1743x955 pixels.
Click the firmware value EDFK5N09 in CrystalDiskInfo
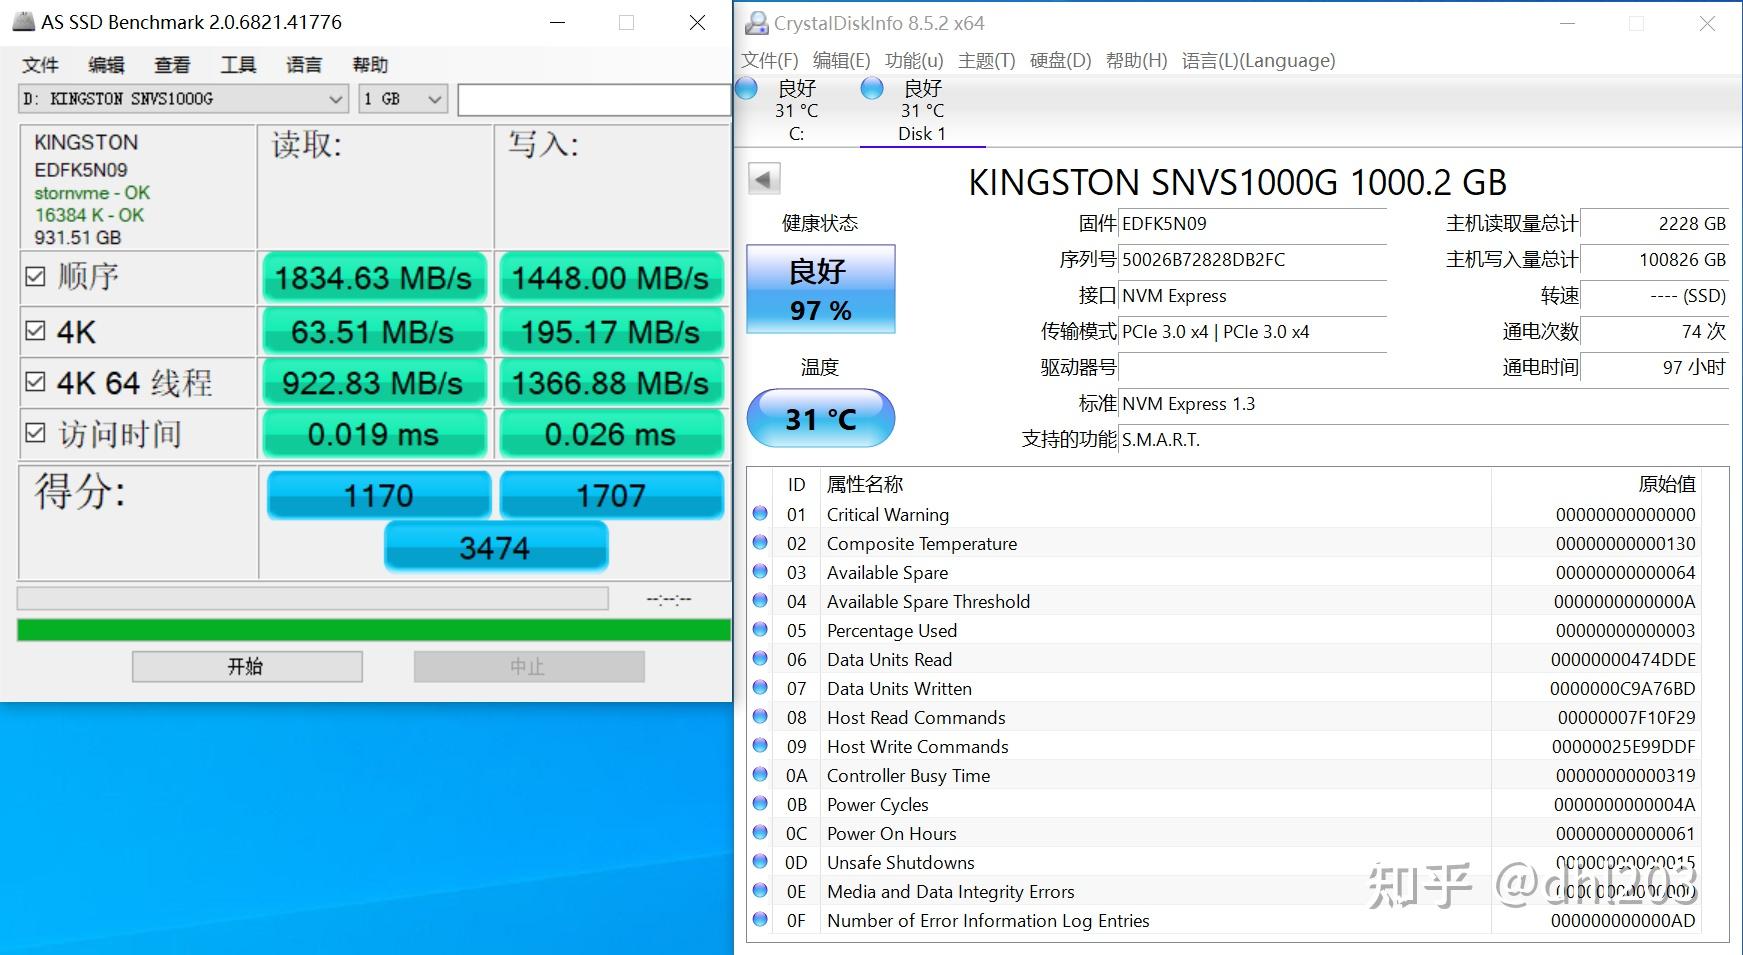[1164, 224]
